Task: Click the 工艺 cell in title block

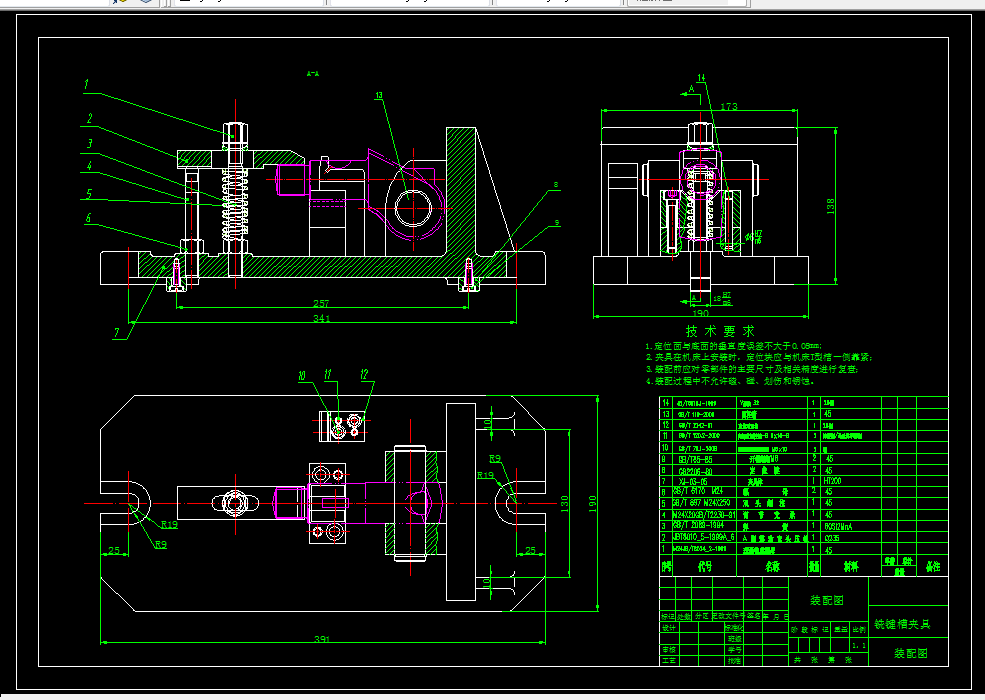Action: [x=669, y=660]
